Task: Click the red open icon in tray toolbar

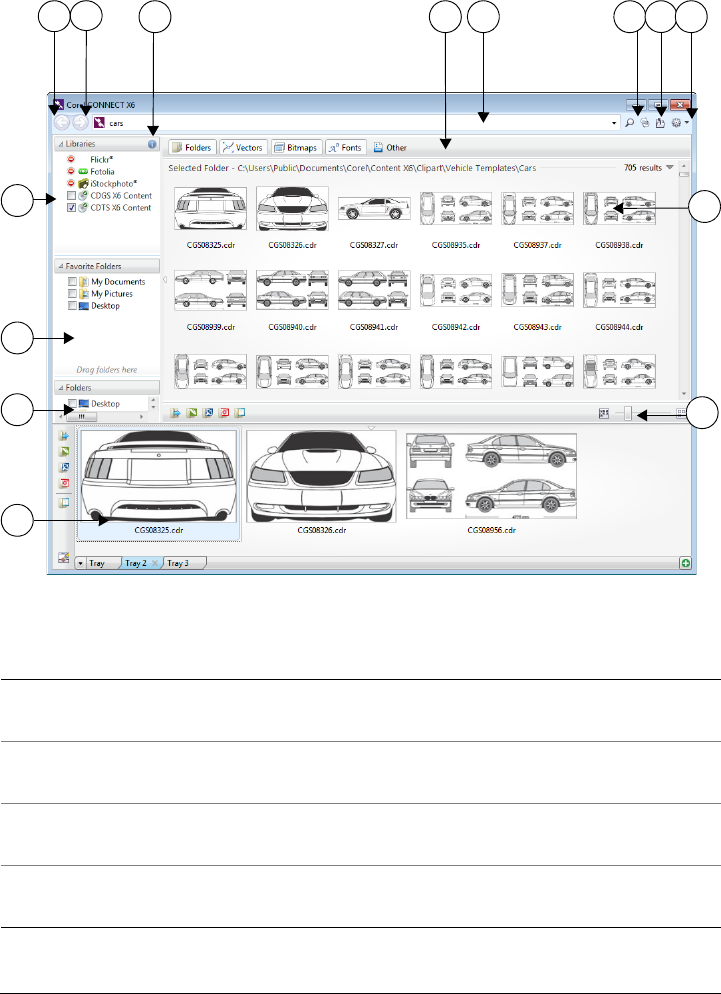Action: coord(64,484)
